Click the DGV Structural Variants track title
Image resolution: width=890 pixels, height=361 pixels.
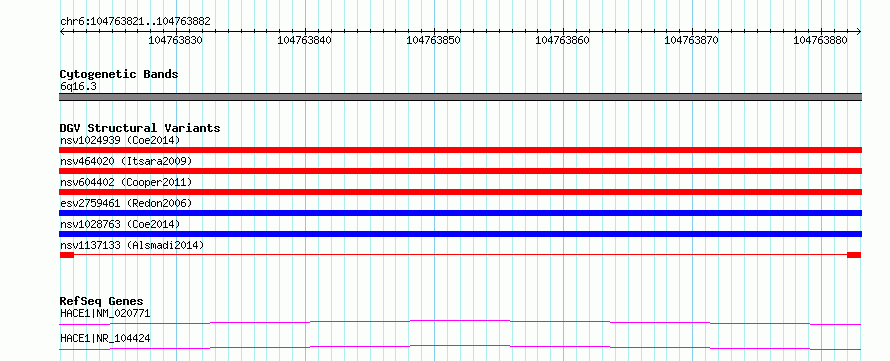[140, 128]
